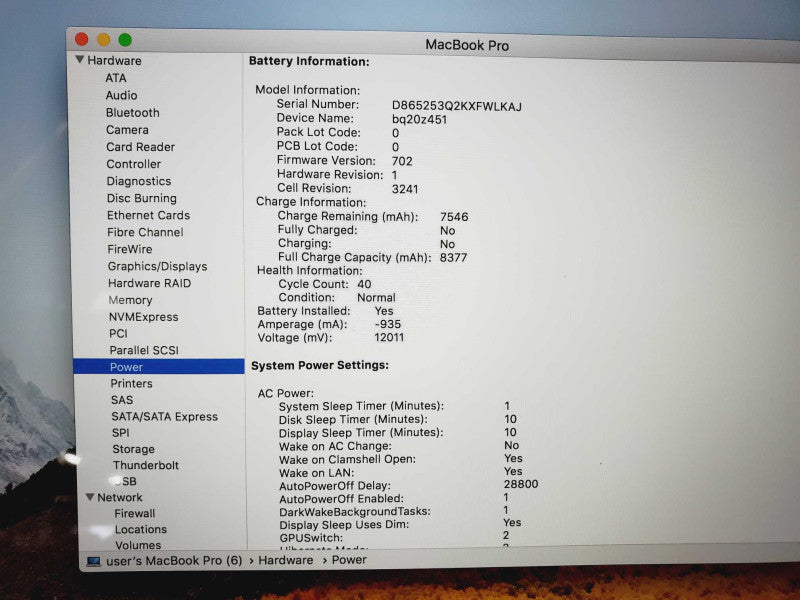Select SAS in the sidebar
Screen dimensions: 800x600
click(122, 400)
